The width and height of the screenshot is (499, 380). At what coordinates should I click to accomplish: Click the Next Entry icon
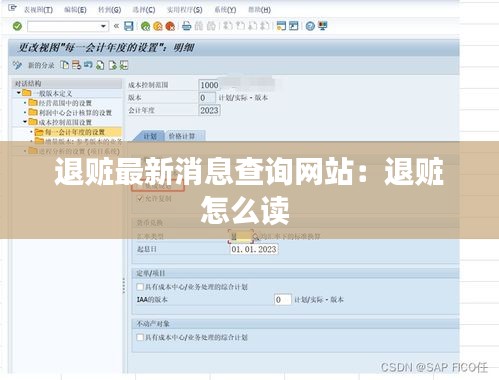(112, 65)
